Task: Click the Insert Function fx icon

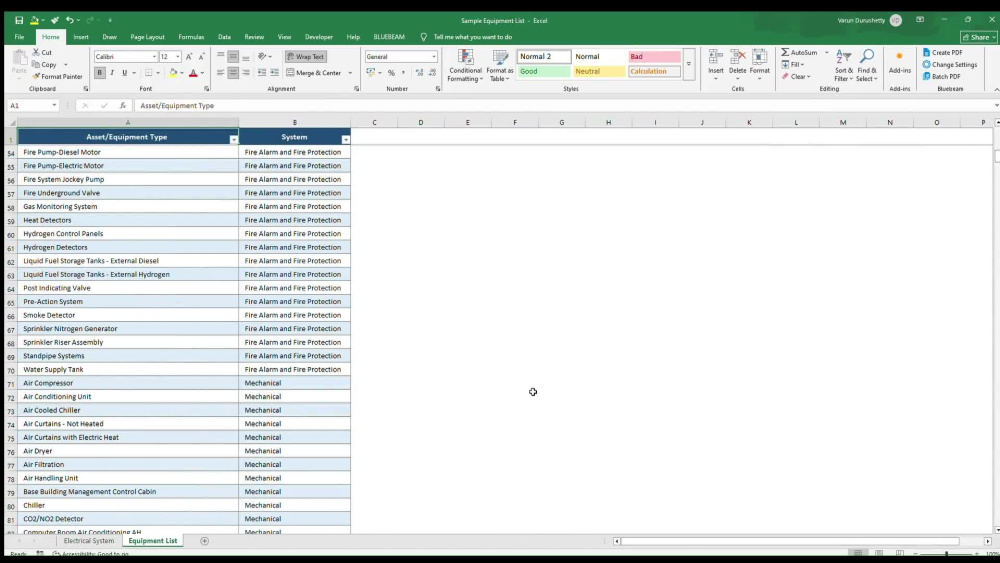Action: tap(122, 105)
